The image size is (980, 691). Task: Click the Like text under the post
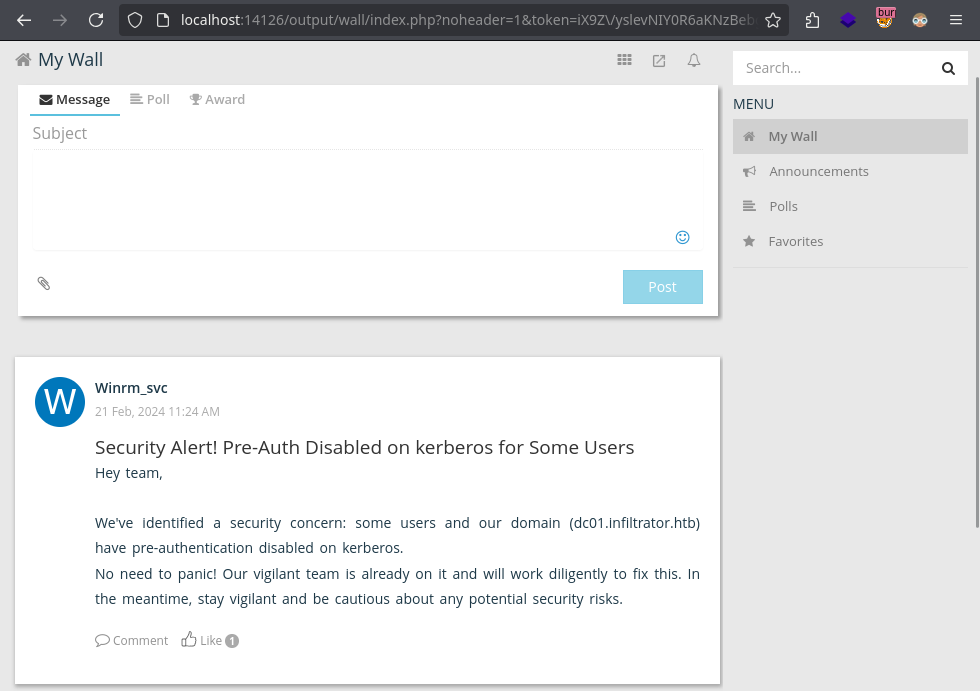point(211,640)
